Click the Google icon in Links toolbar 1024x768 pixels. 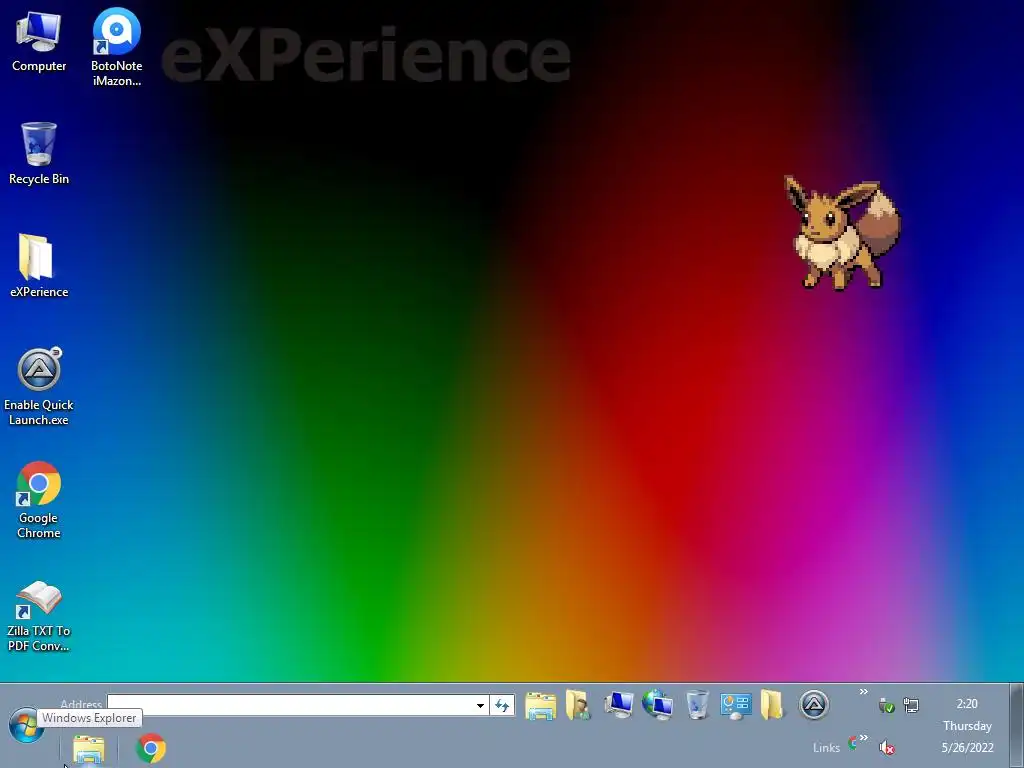[x=852, y=743]
